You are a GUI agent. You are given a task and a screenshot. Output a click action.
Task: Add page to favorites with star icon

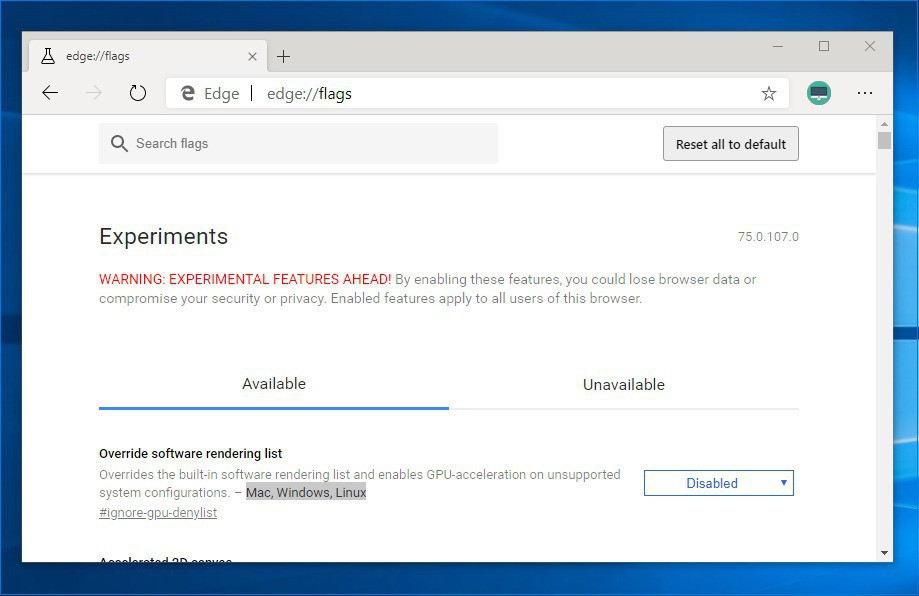(768, 93)
